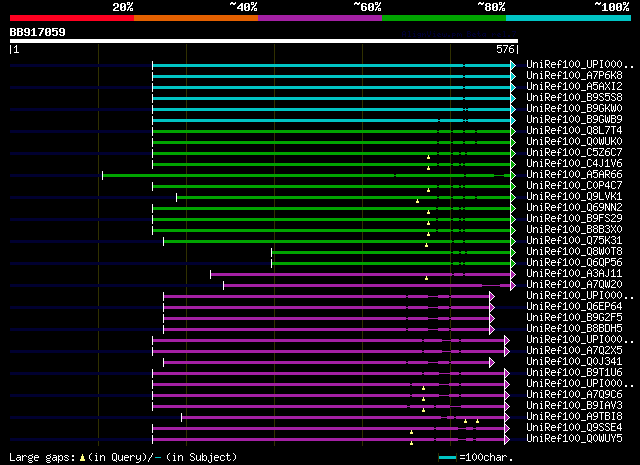640x465 pixels.
Task: Click the UniRef100_A7Q2X5 hit label
Action: (574, 351)
